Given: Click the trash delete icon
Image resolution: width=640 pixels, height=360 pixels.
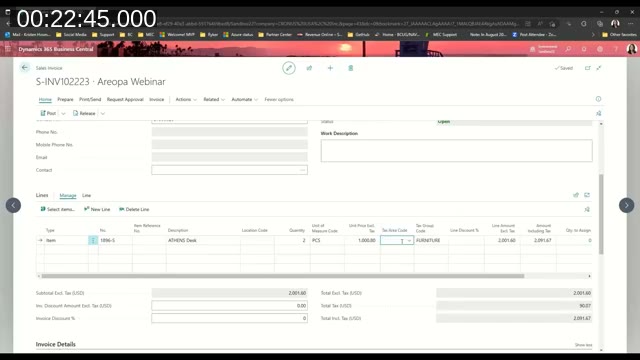Looking at the screenshot, I should pos(351,68).
